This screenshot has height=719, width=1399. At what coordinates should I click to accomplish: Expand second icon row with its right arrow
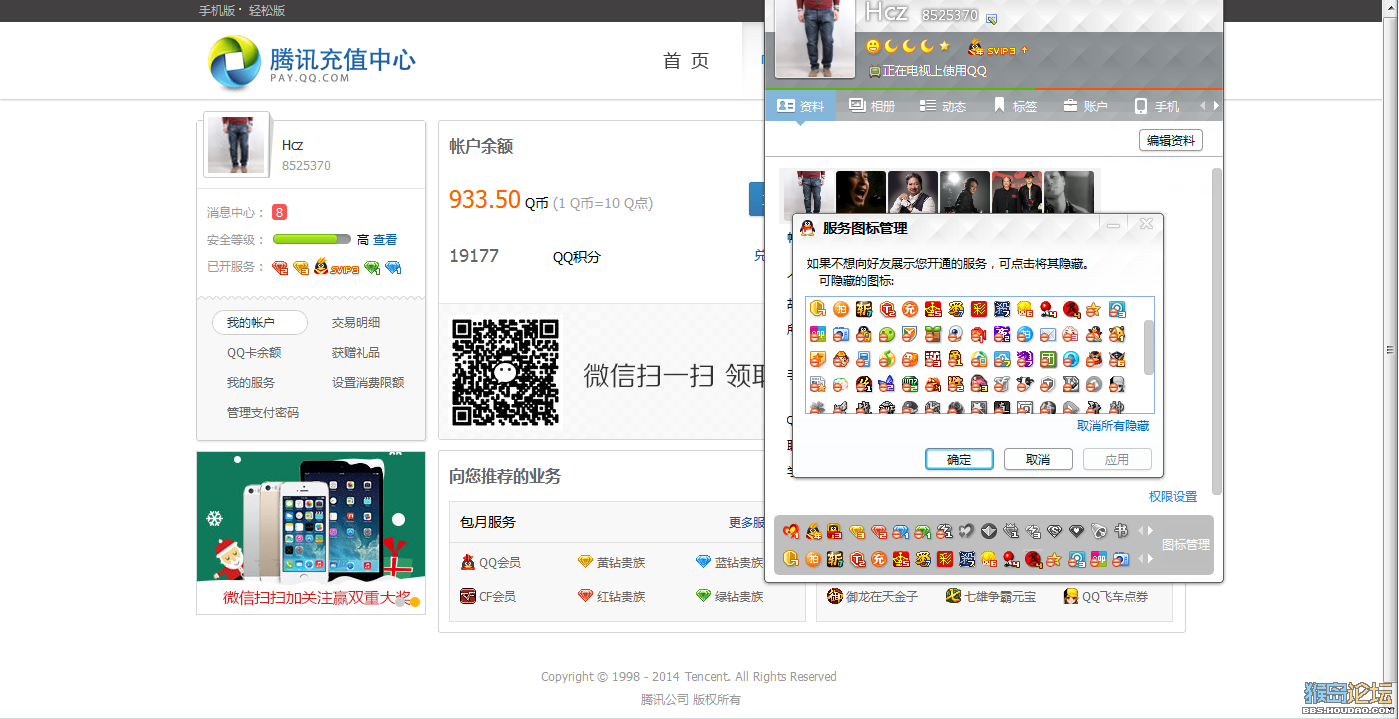pyautogui.click(x=1150, y=559)
